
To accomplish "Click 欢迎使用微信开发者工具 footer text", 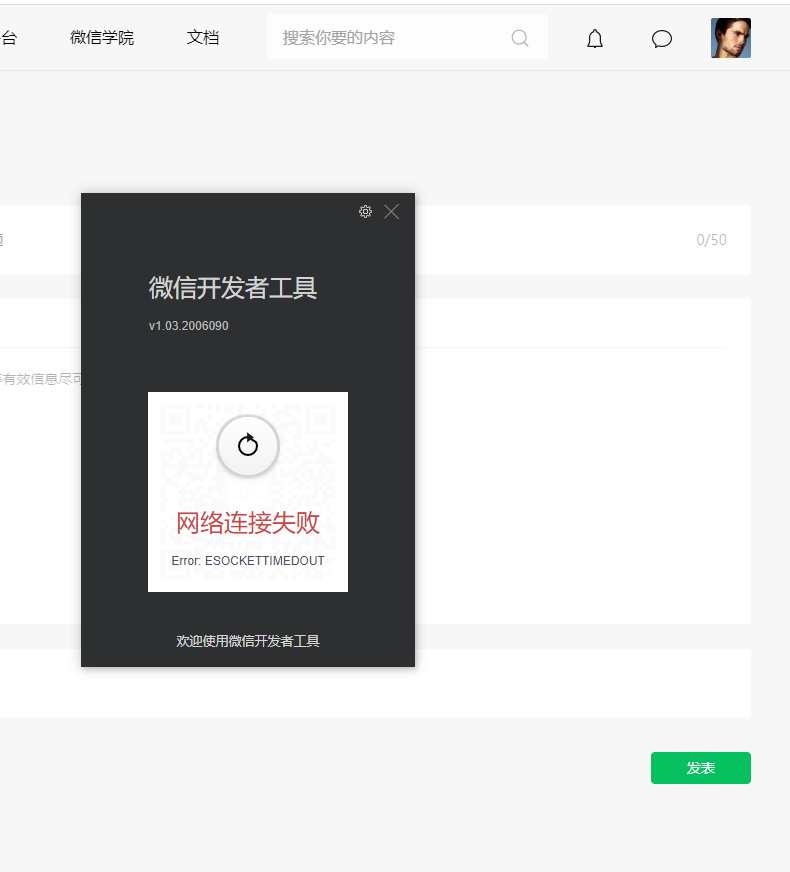I will point(248,641).
